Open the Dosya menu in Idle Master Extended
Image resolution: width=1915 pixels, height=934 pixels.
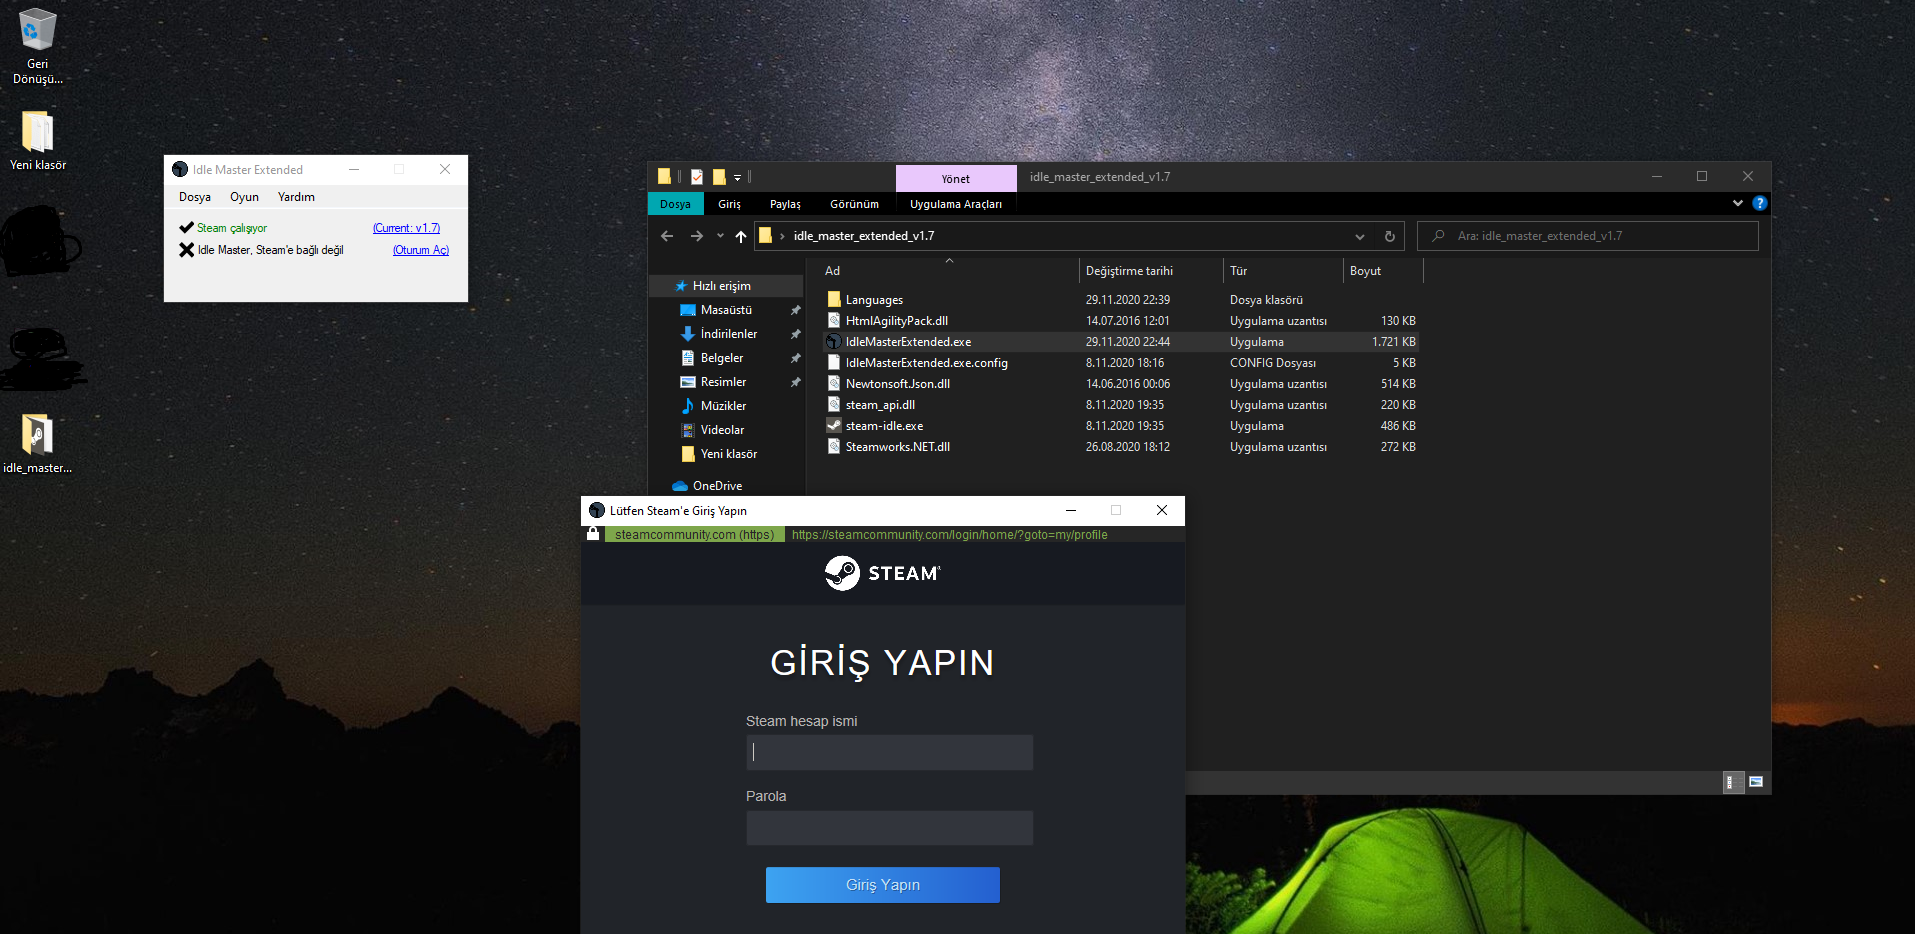tap(195, 197)
